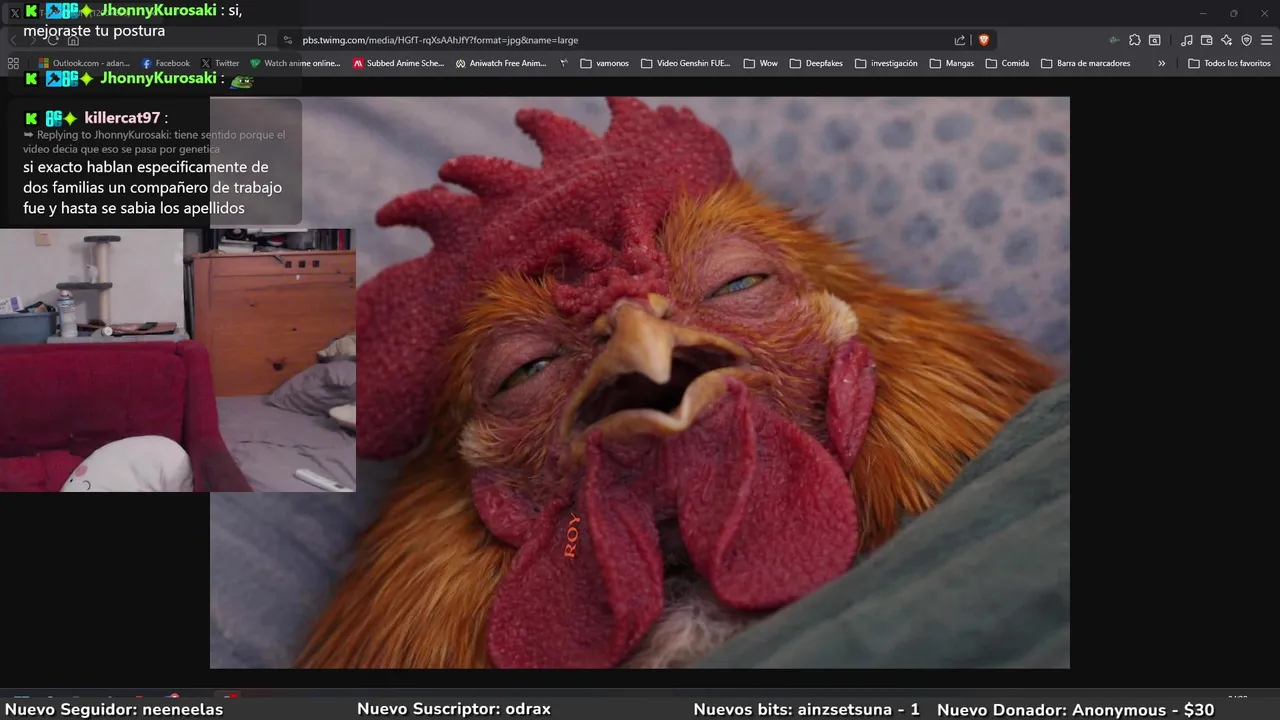
Task: Expand the Deepfakes bookmarks folder
Action: 817,63
